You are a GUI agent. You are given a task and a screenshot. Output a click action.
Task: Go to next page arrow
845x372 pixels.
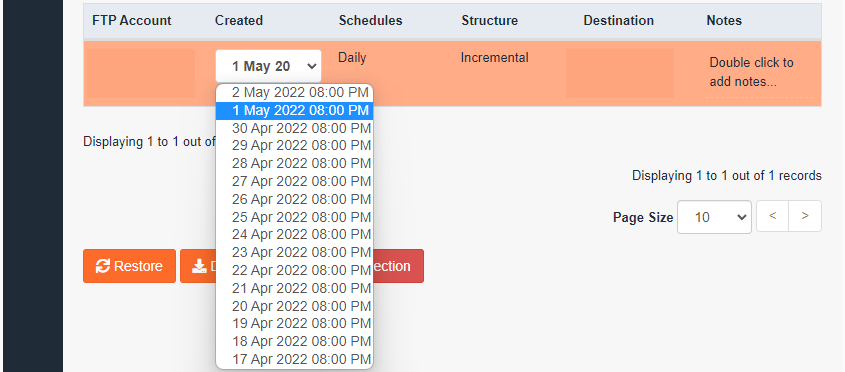tap(805, 216)
